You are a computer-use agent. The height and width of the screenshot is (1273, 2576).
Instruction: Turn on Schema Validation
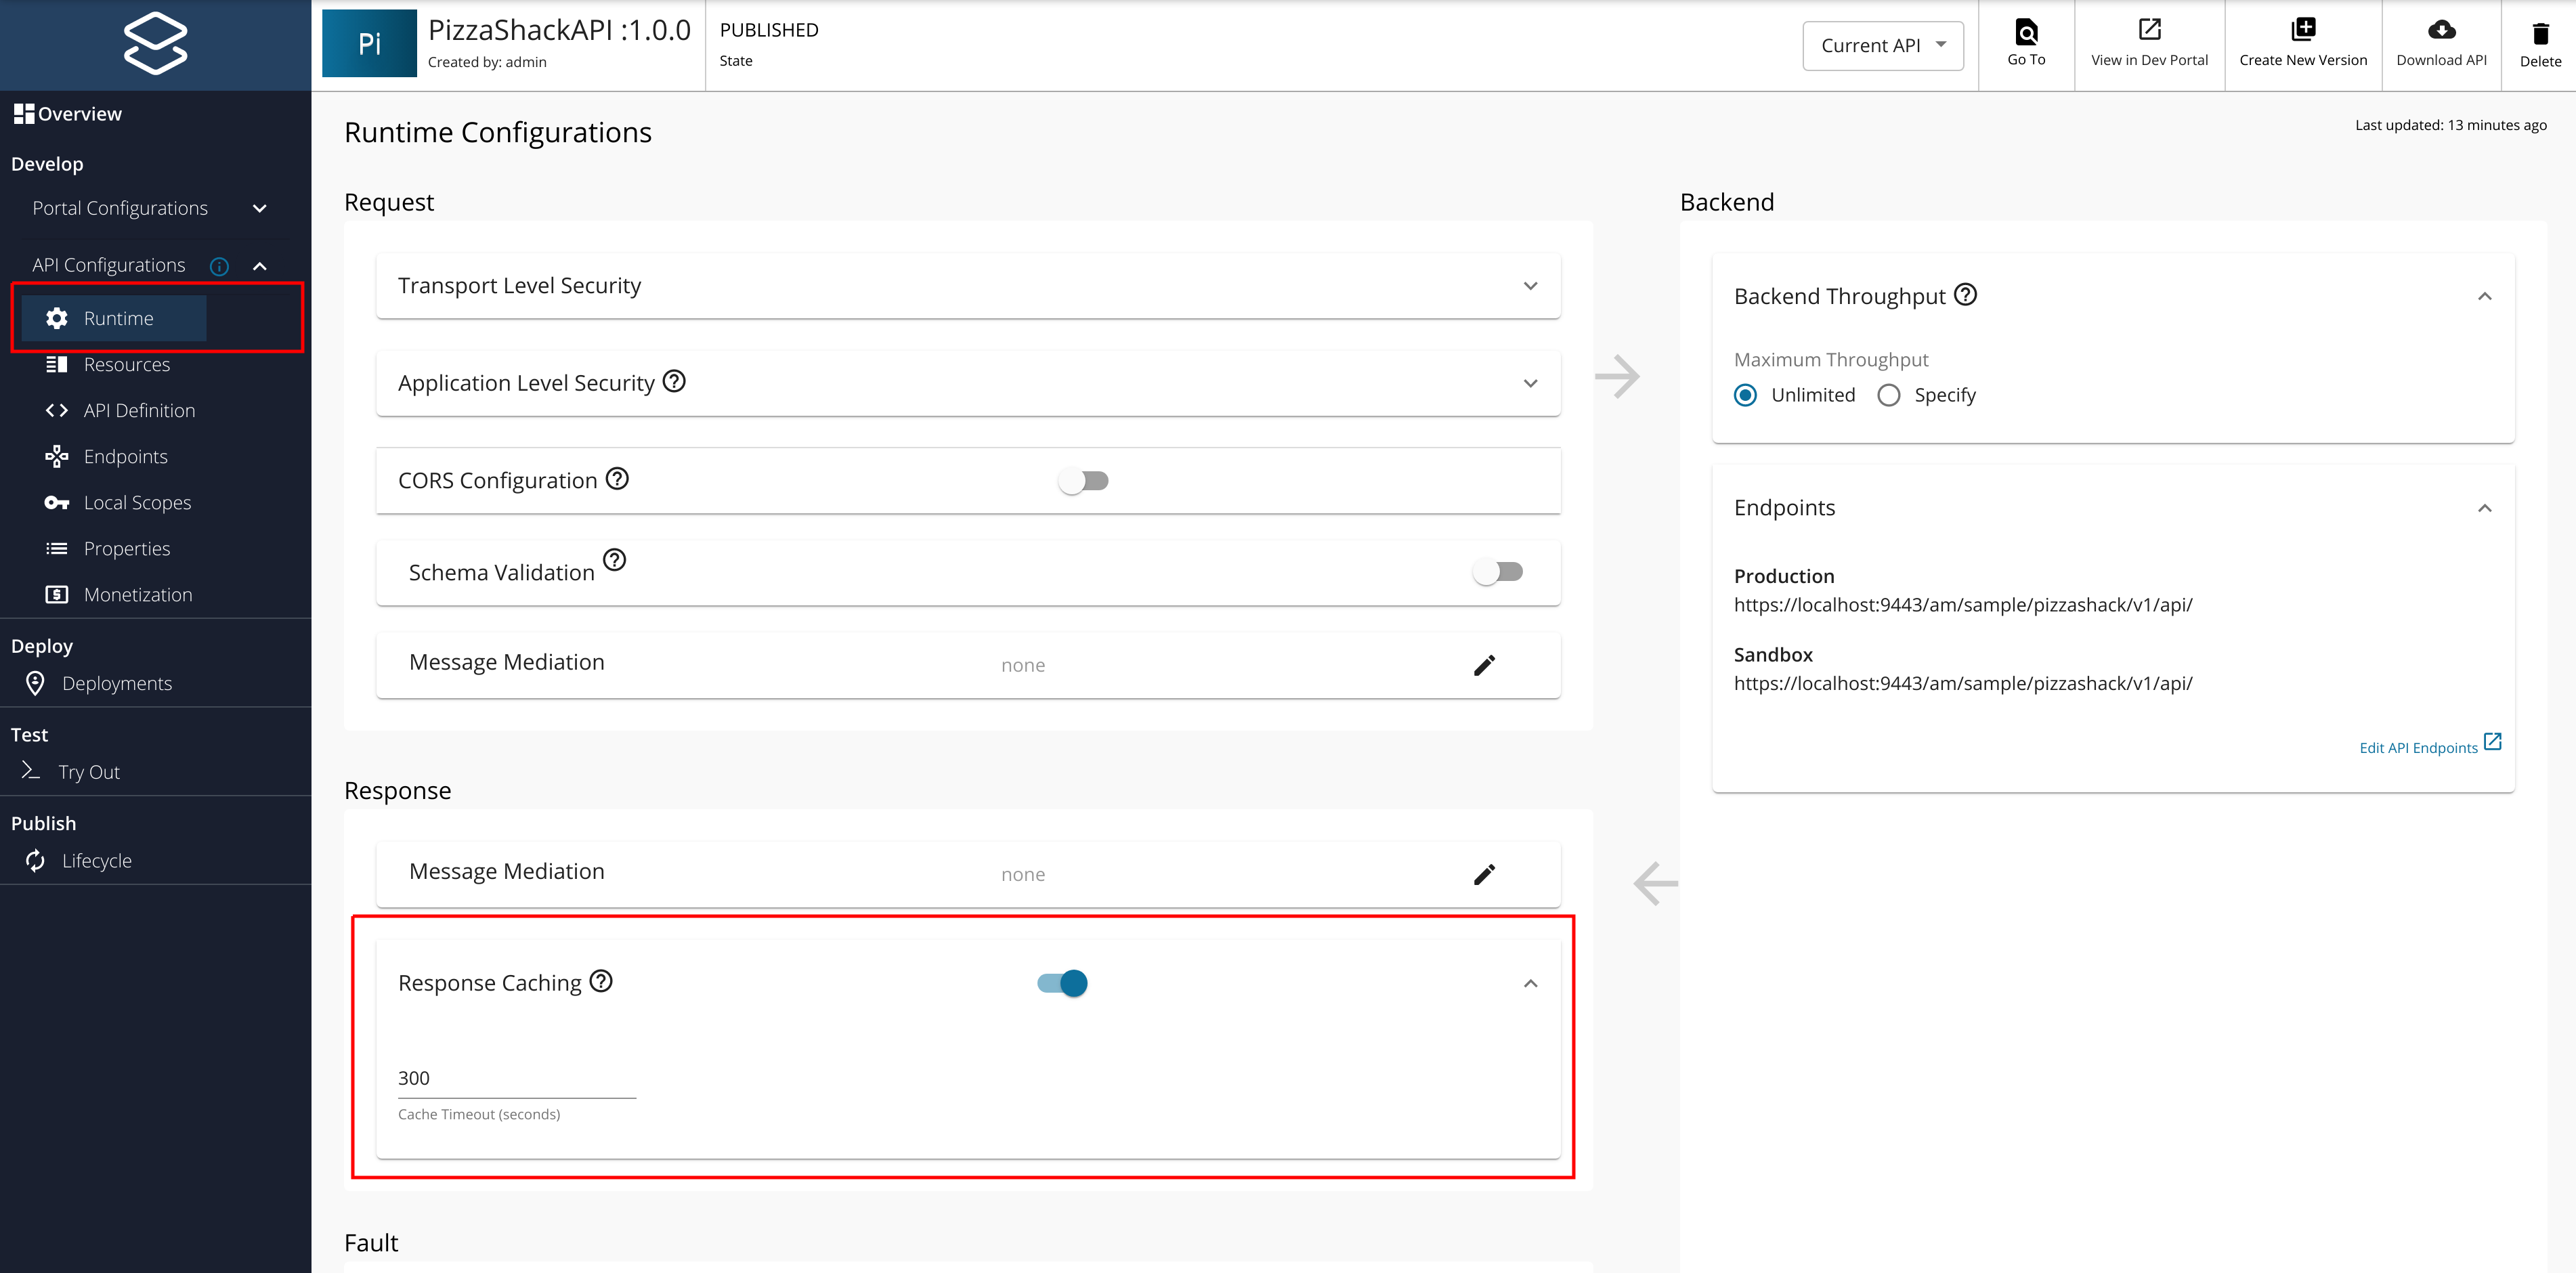(x=1498, y=571)
